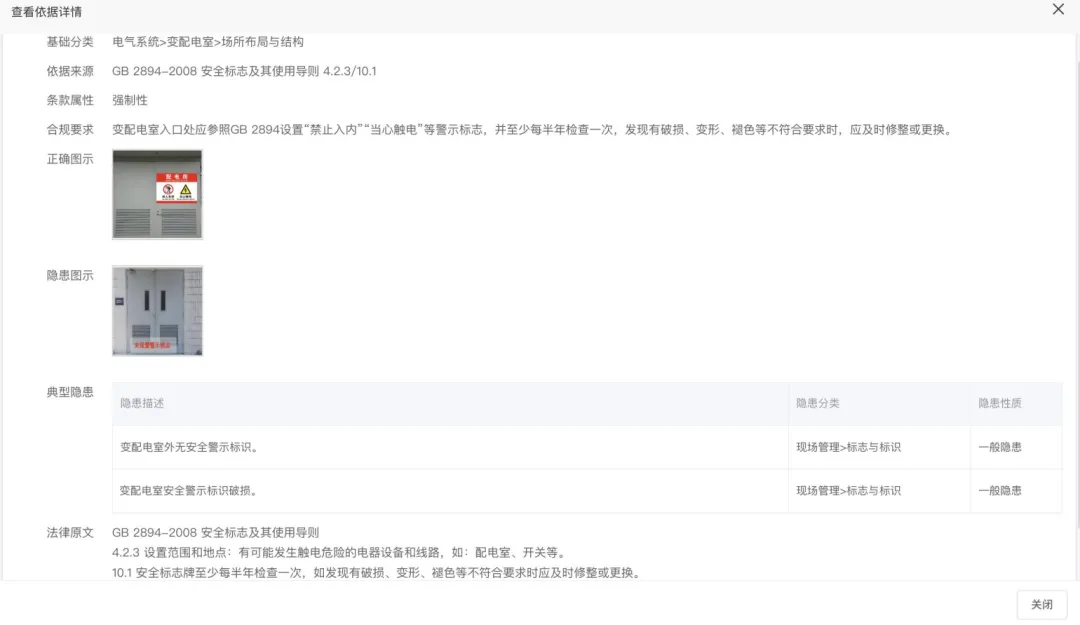
Task: Click the 关闭 button
Action: pyautogui.click(x=1041, y=605)
